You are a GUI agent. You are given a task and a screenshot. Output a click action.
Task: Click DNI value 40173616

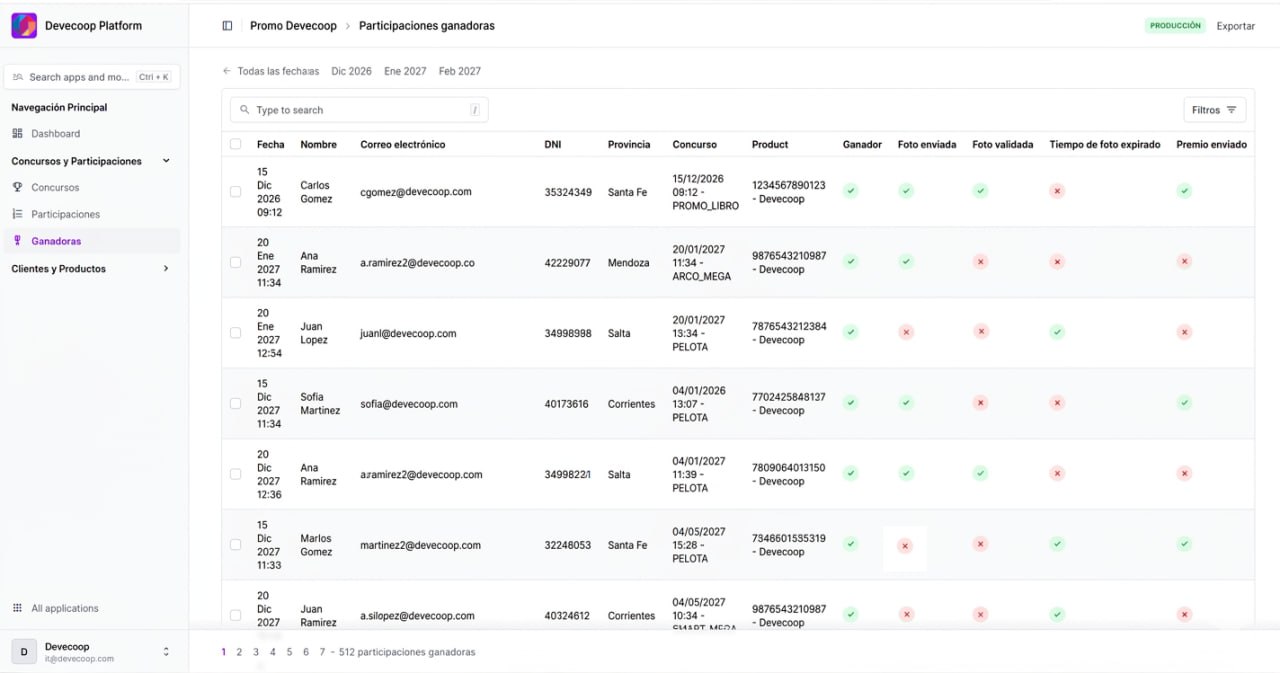click(567, 404)
